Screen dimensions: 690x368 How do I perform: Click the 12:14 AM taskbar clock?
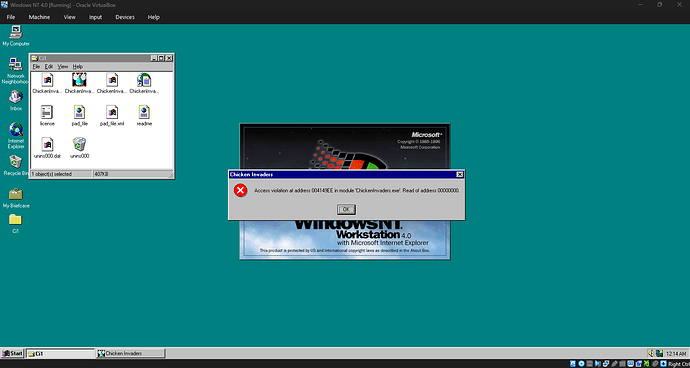click(x=676, y=353)
